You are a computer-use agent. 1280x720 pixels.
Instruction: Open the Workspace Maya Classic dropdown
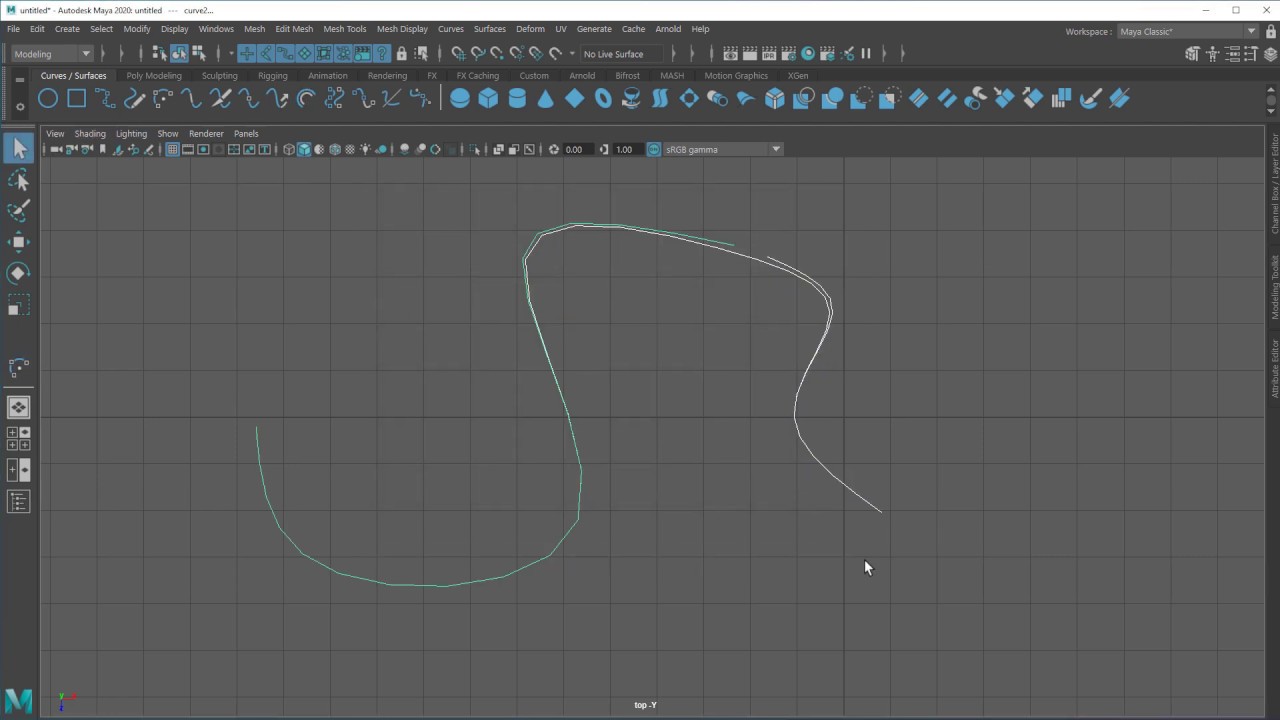coord(1187,31)
